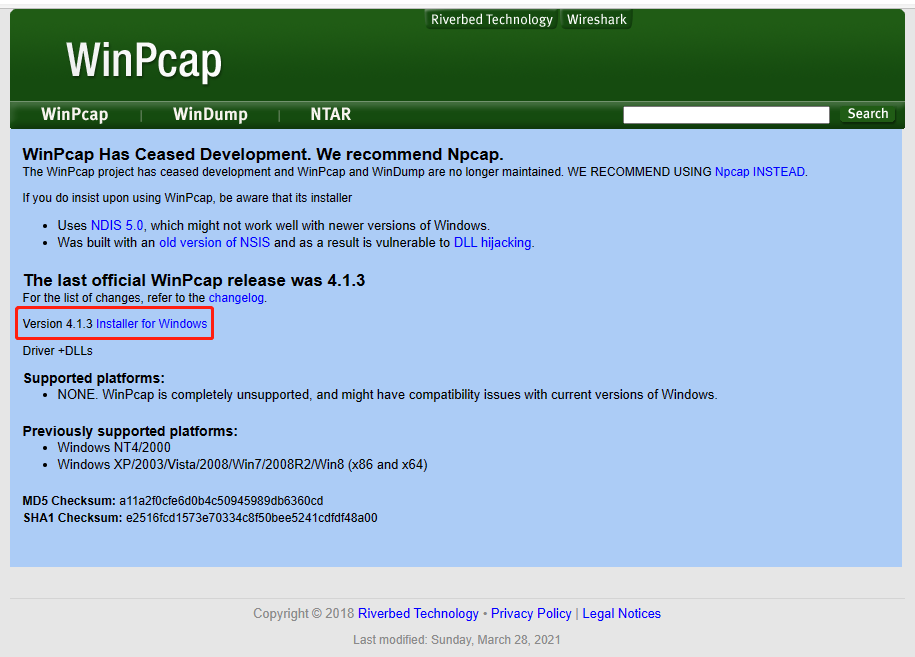The height and width of the screenshot is (657, 915).
Task: Select the WinDump navigation menu item
Action: point(210,114)
